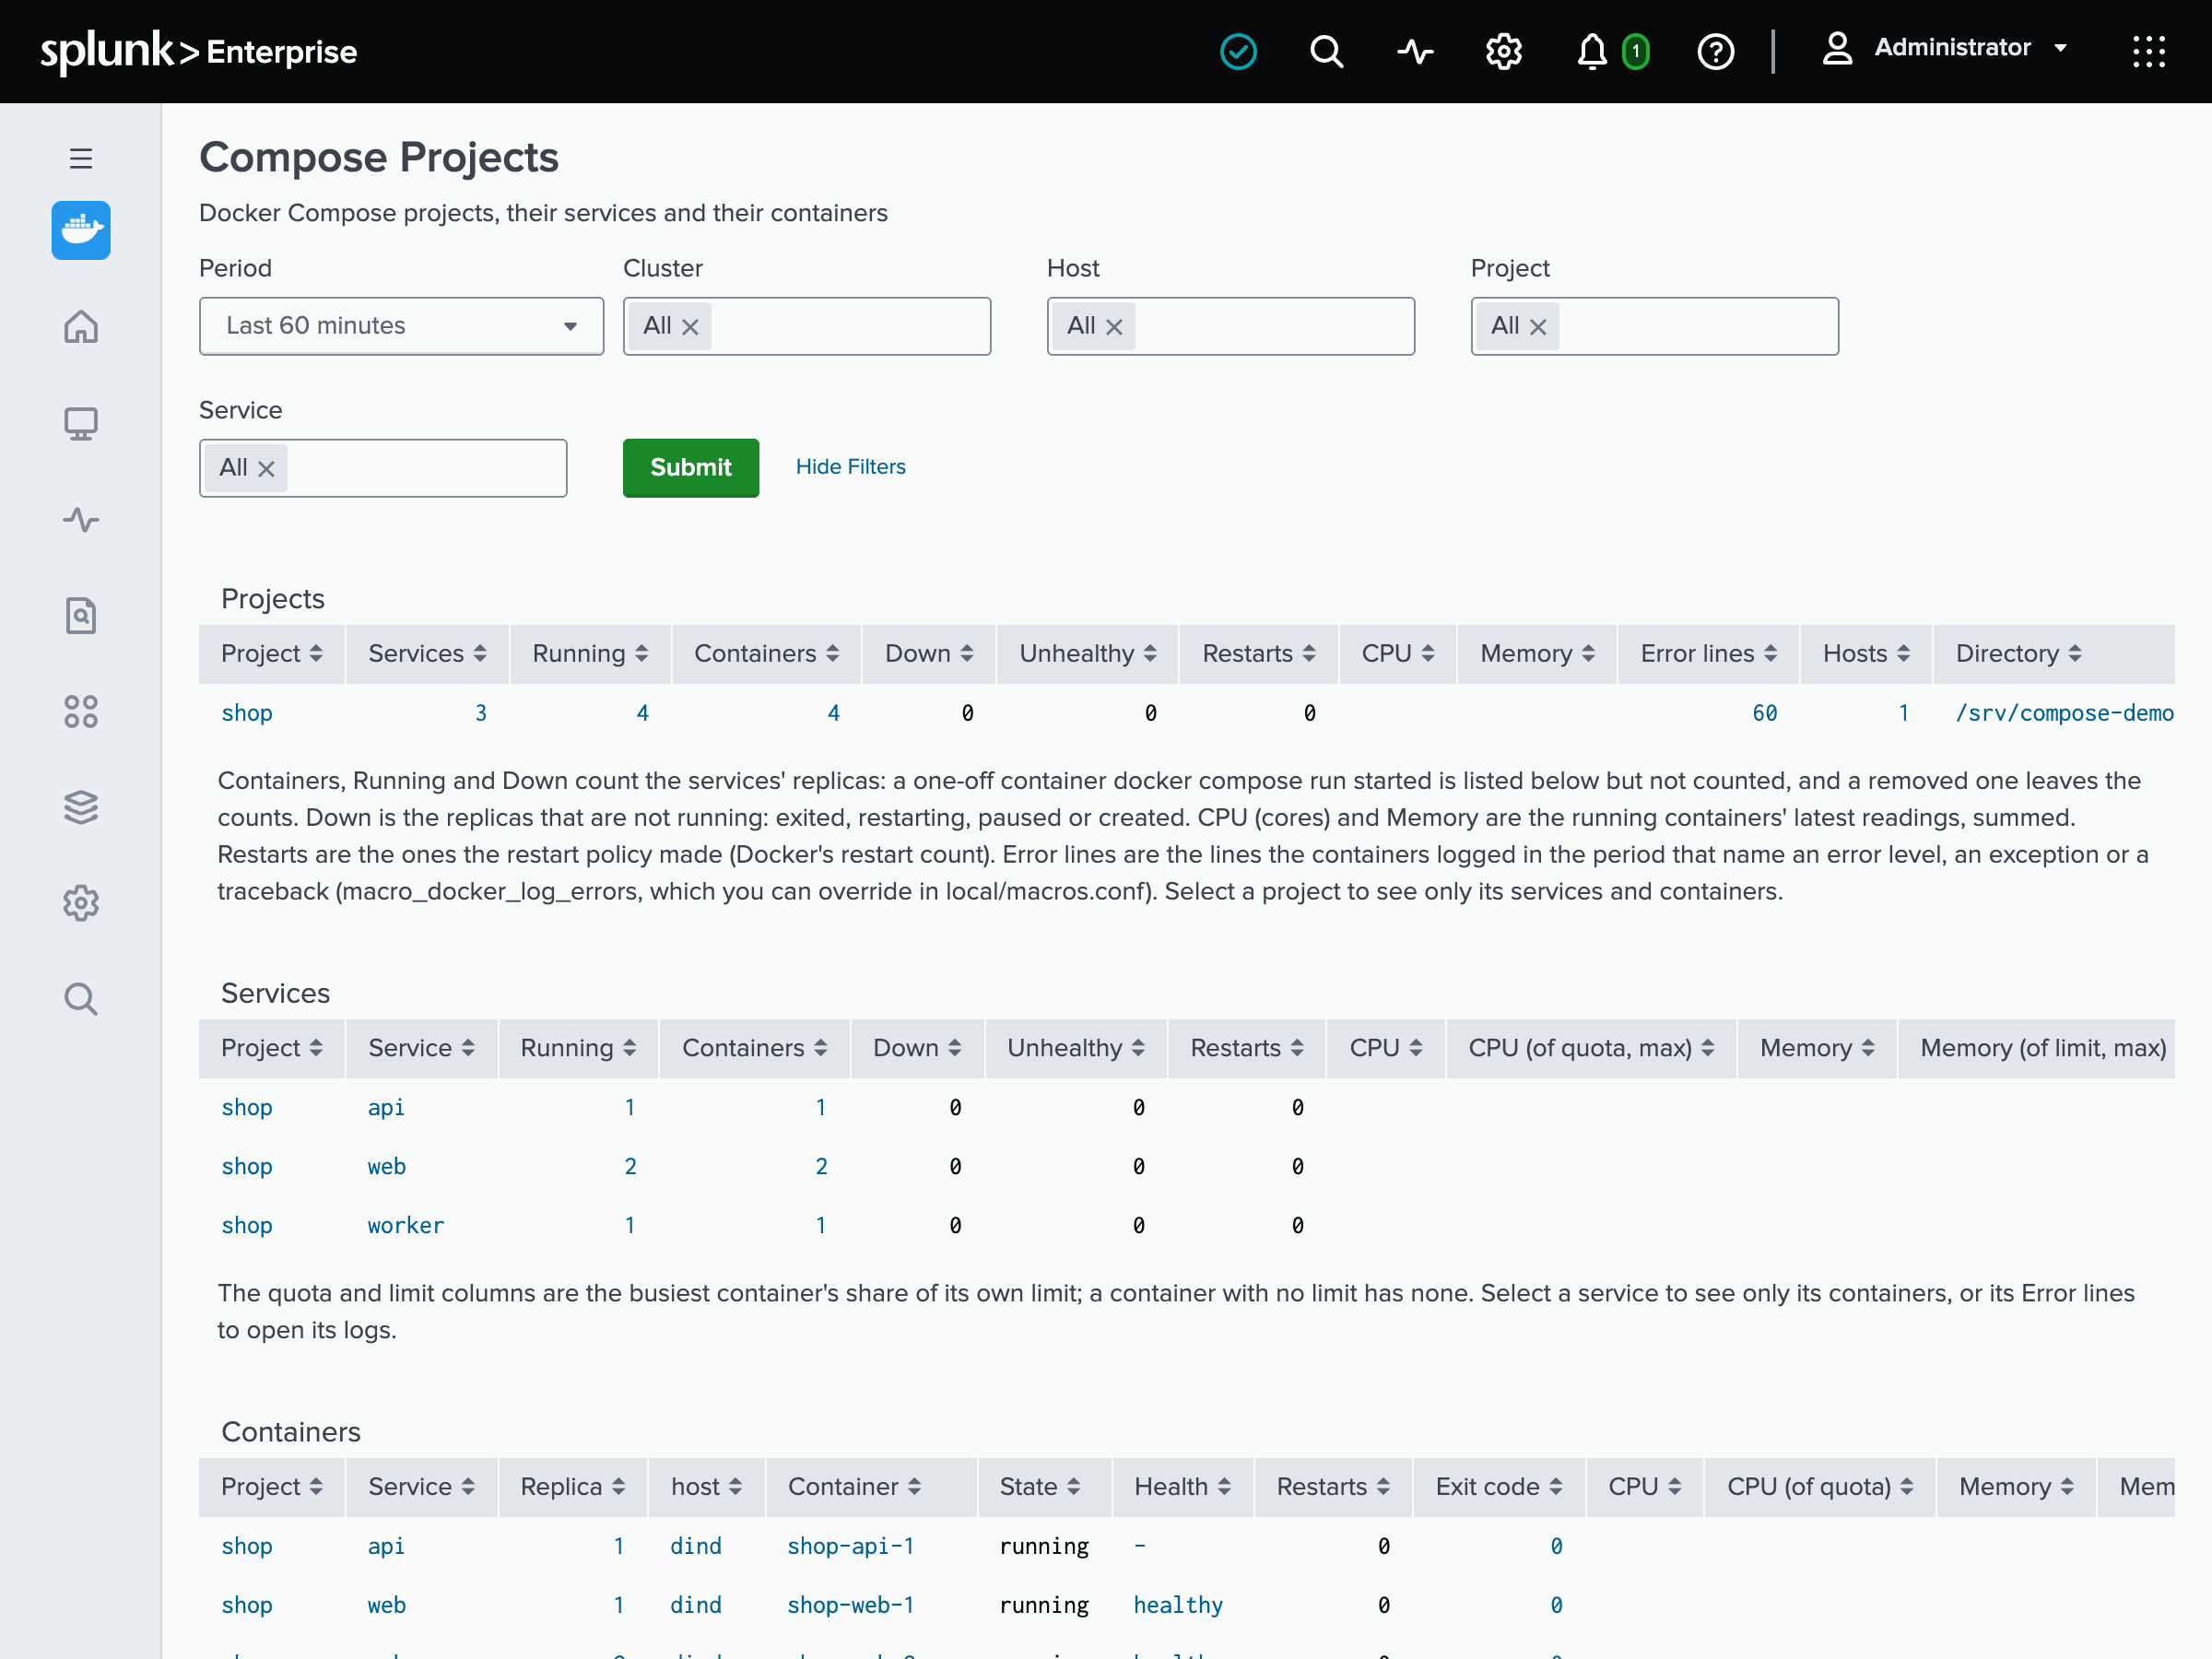Image resolution: width=2212 pixels, height=1659 pixels.
Task: Open the sidebar magnifier search icon
Action: point(81,998)
